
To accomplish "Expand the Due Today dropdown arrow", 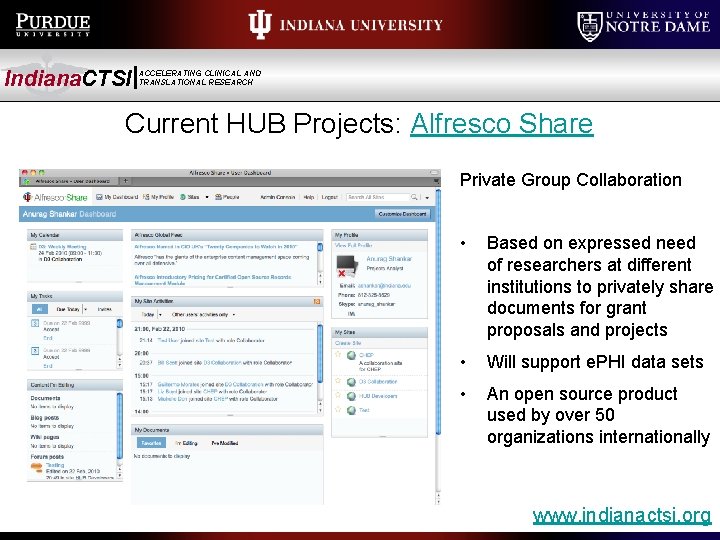I will [x=85, y=309].
